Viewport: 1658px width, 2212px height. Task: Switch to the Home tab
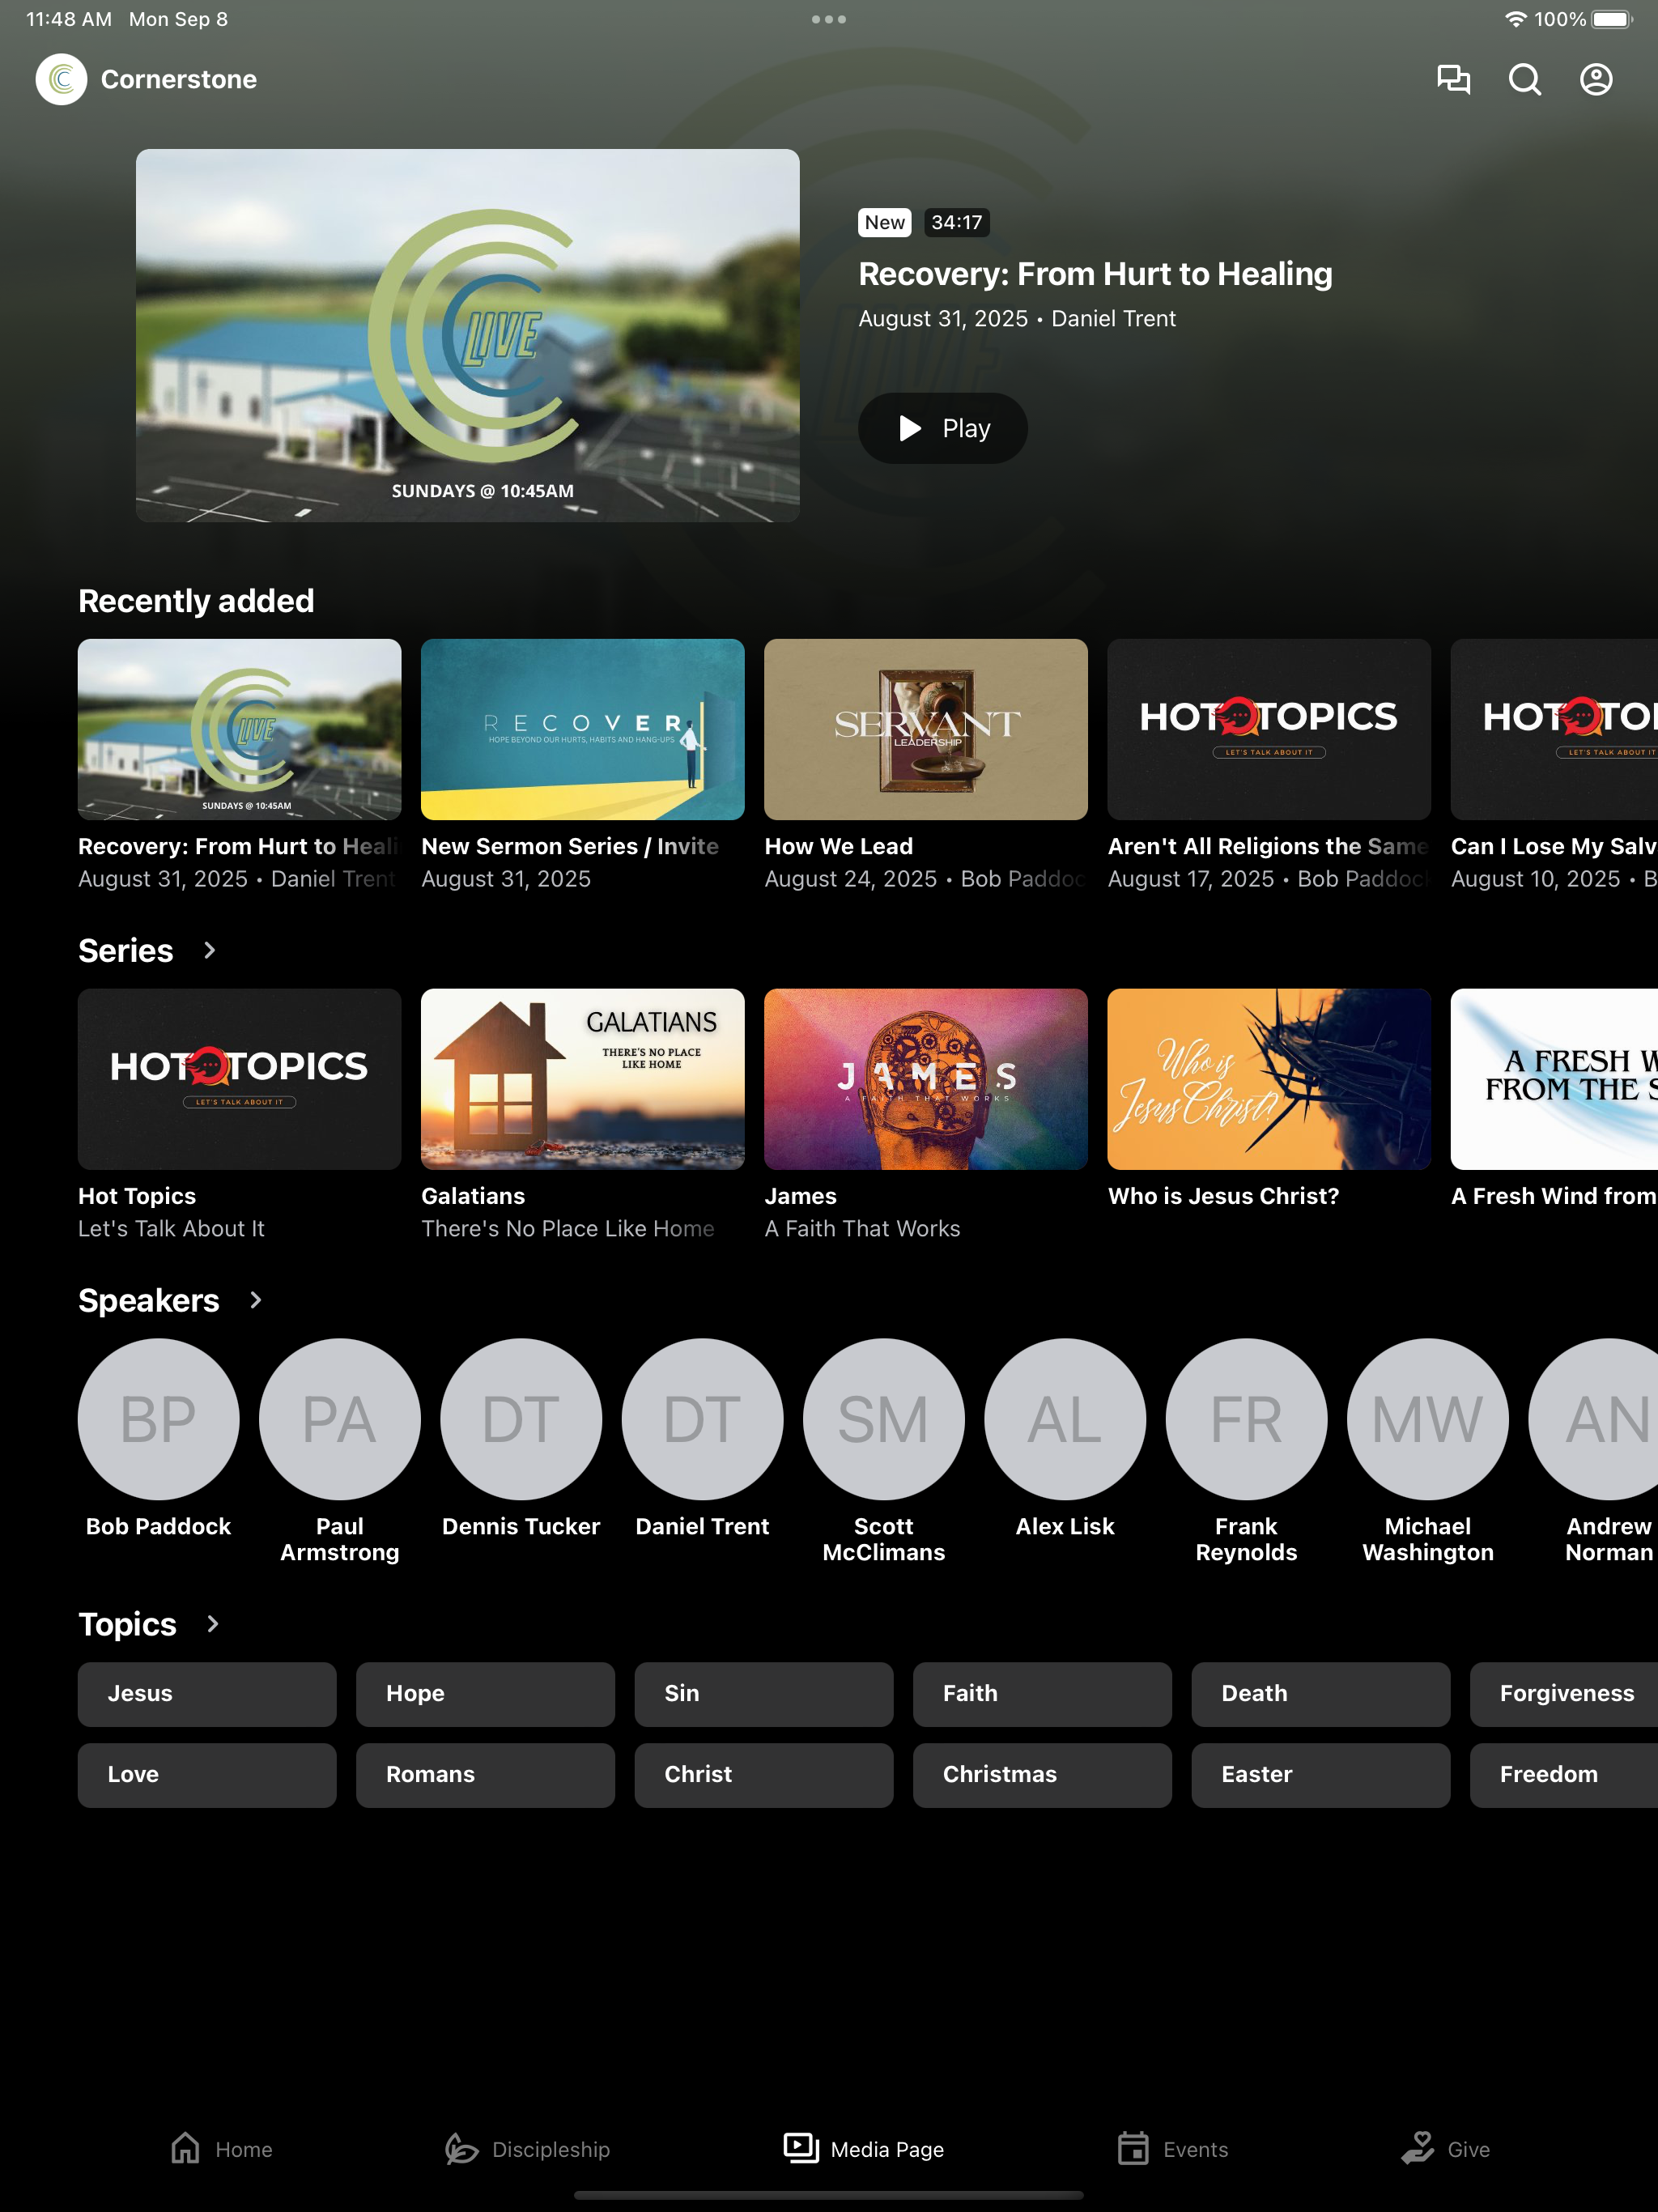point(221,2149)
